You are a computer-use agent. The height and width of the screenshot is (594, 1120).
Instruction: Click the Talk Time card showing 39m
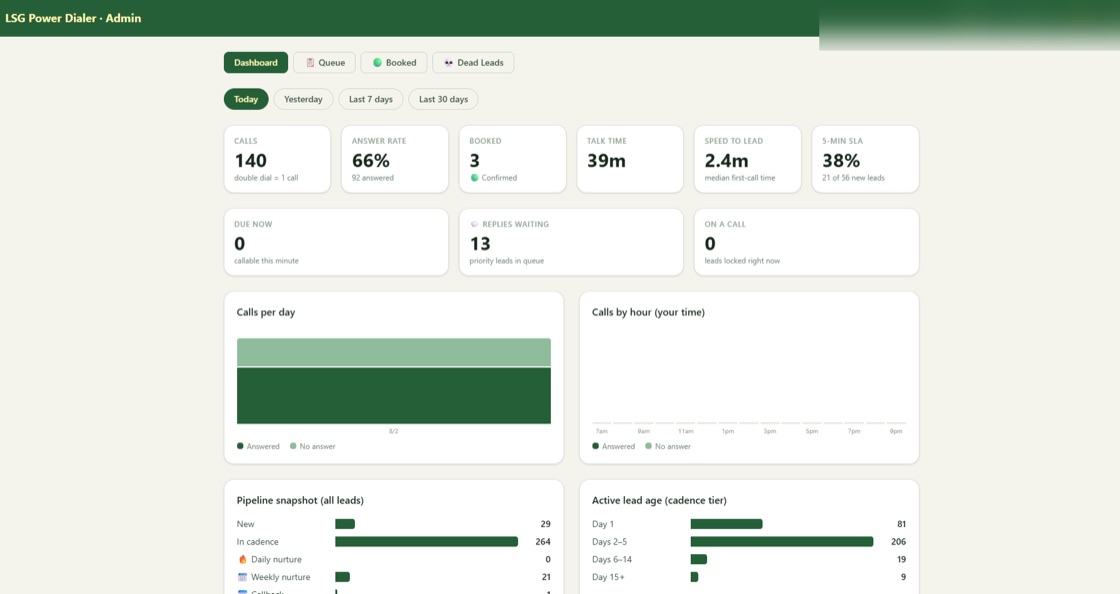tap(630, 159)
